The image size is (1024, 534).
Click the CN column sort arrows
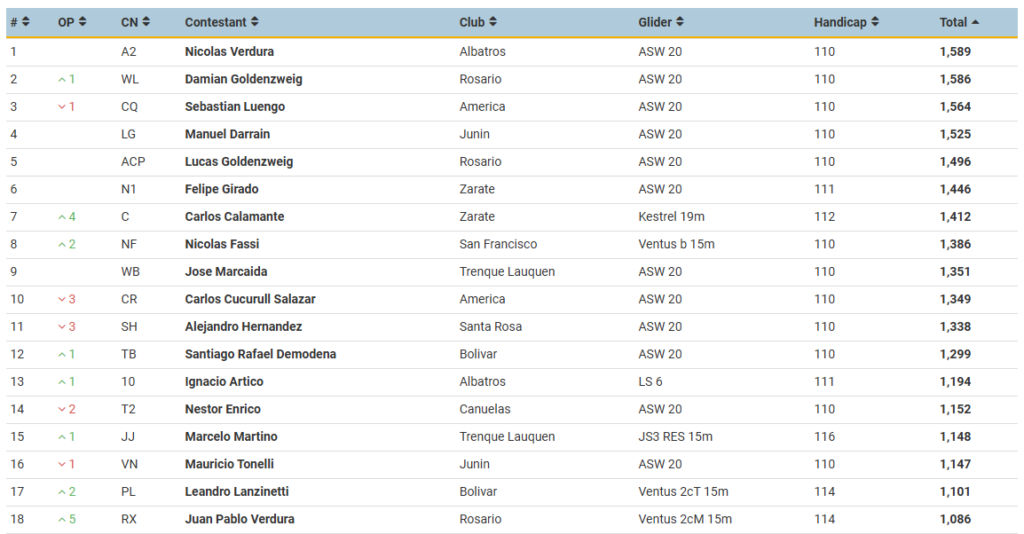[146, 22]
